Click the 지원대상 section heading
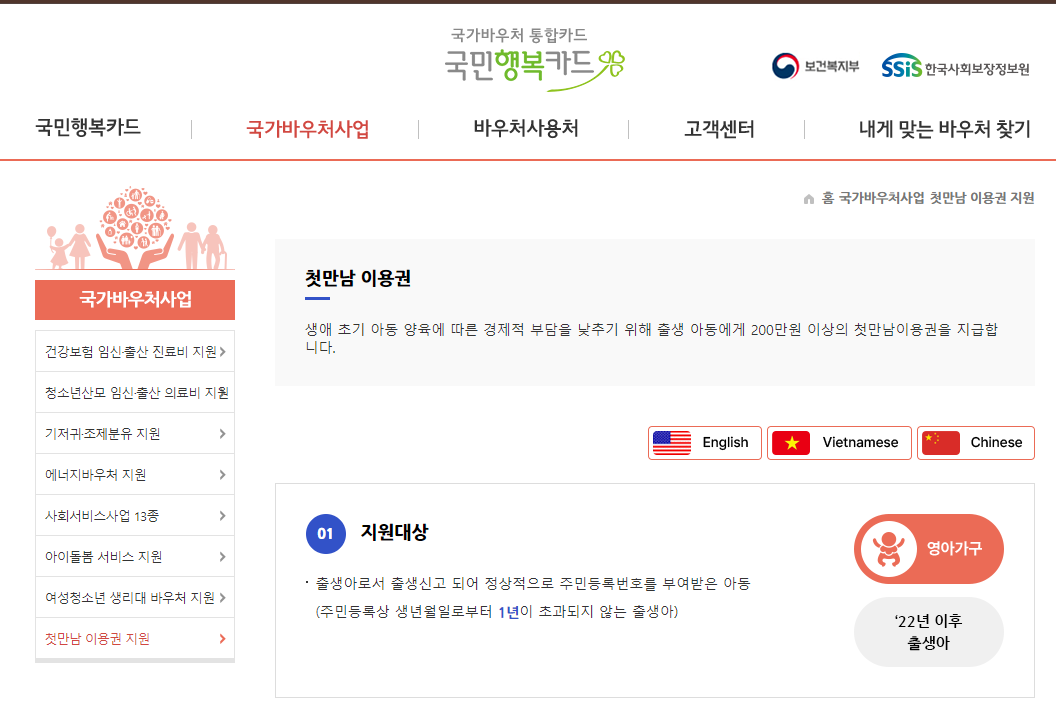1056x711 pixels. [x=394, y=533]
